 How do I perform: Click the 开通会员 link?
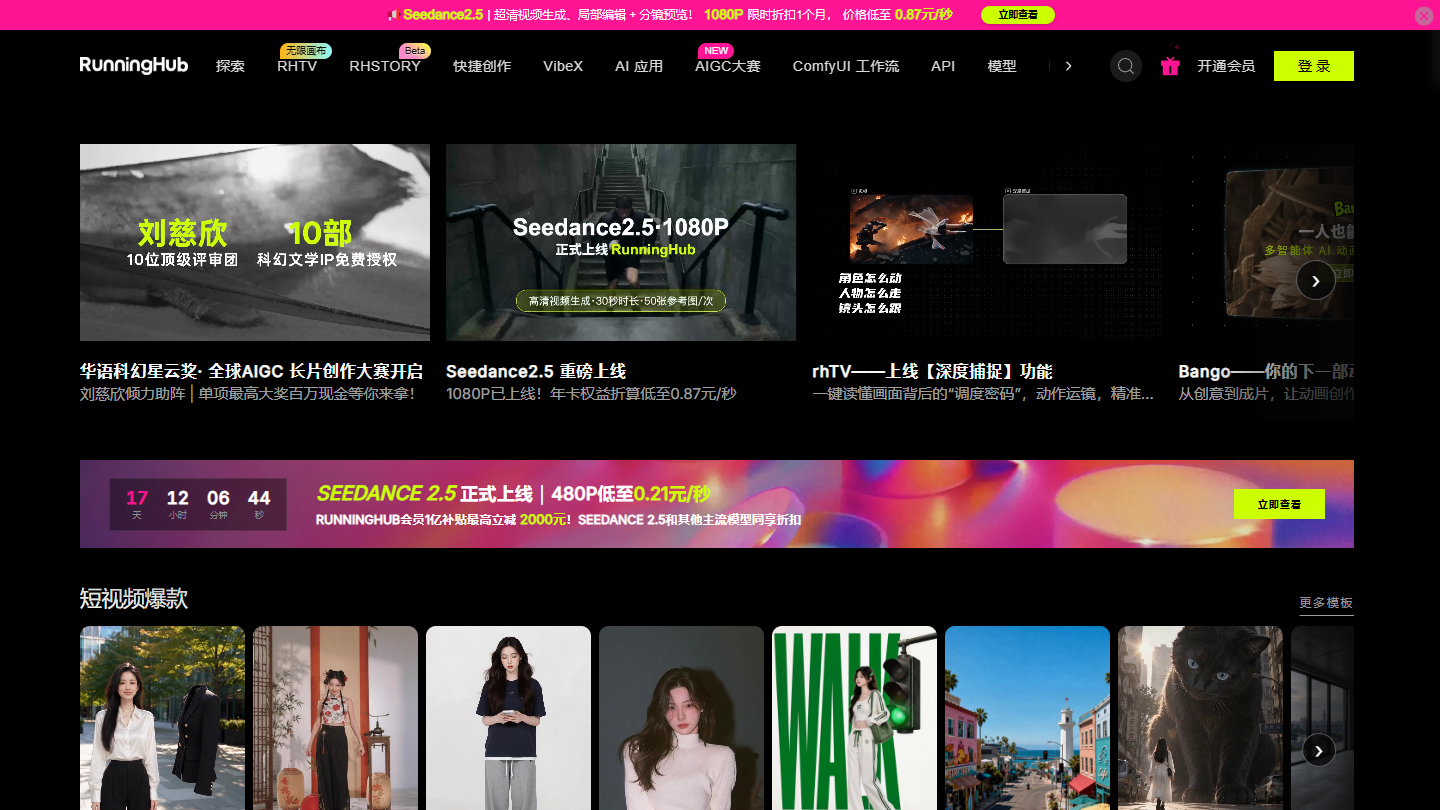(x=1226, y=66)
